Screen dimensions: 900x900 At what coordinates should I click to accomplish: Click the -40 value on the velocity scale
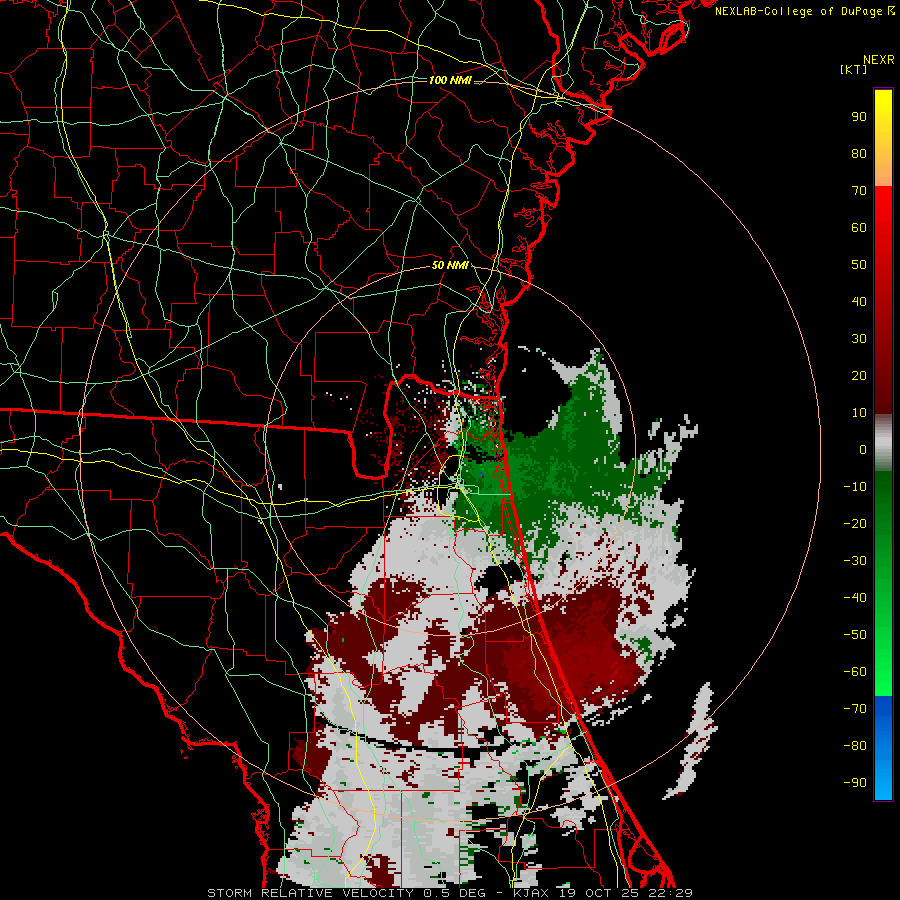coord(855,598)
